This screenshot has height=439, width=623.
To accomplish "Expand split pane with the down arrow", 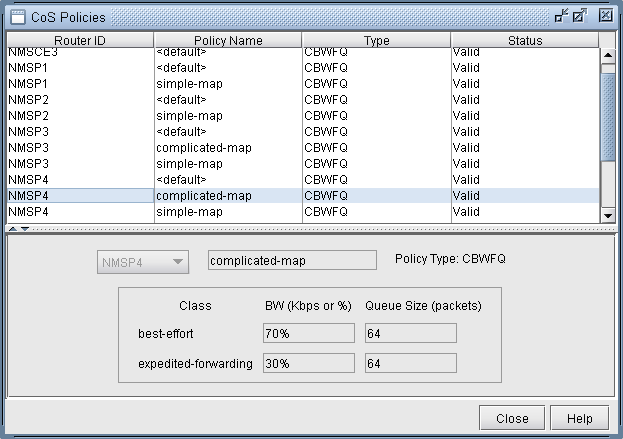I will click(x=24, y=229).
